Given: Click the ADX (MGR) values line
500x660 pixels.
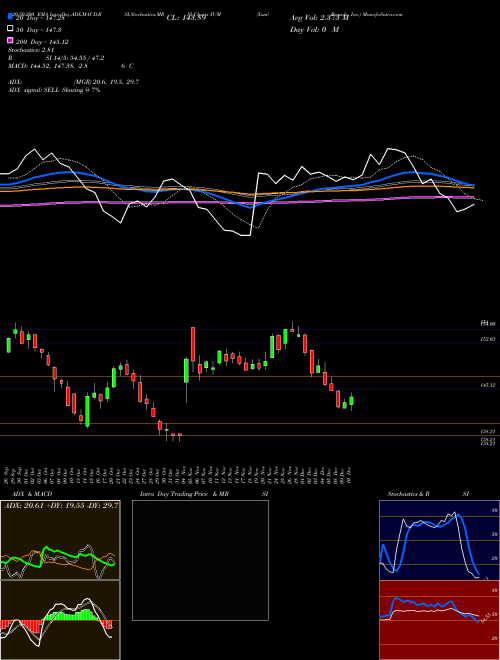Looking at the screenshot, I should click(74, 82).
